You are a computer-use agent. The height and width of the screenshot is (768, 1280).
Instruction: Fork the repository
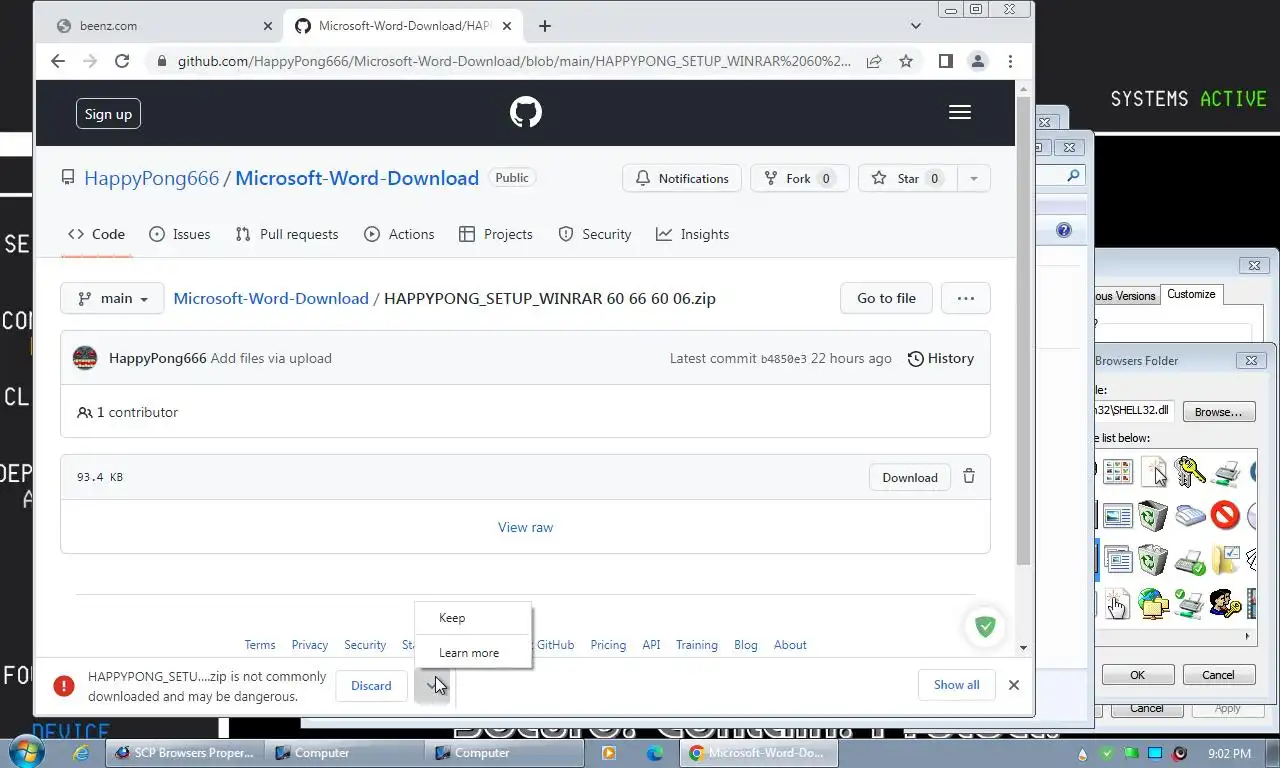pos(799,178)
